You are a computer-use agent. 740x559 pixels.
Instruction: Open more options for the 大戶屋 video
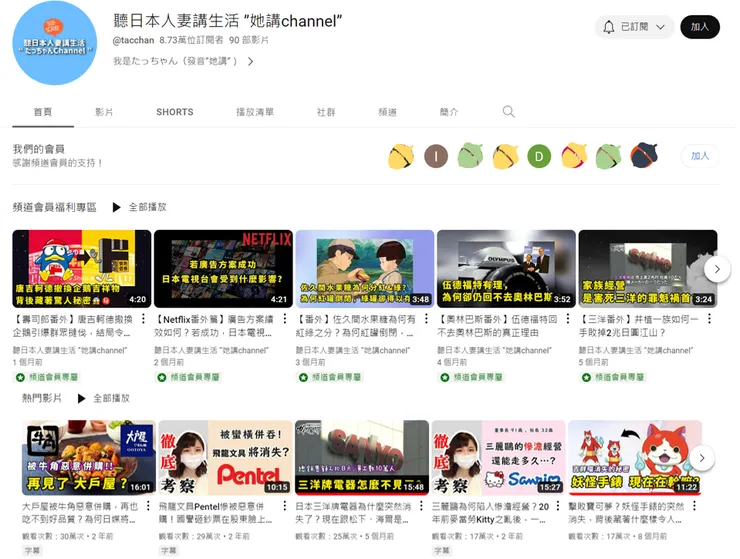148,506
